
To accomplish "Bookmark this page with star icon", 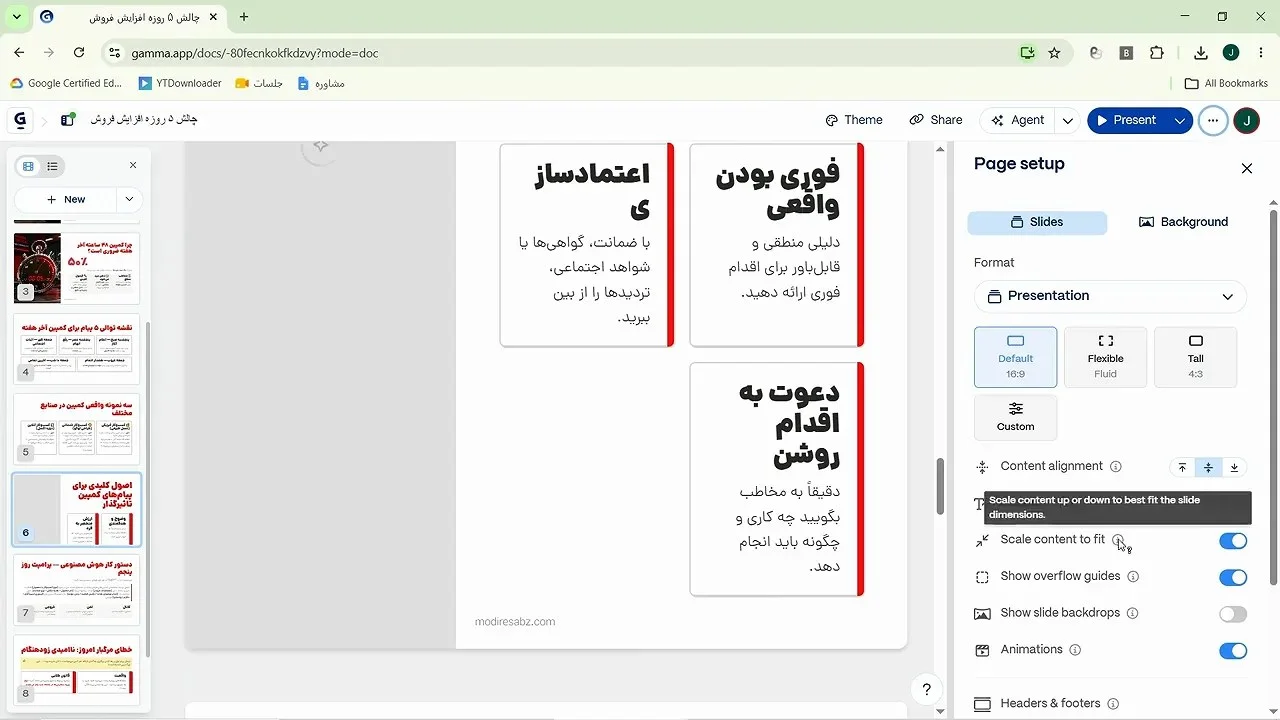I will (x=1054, y=53).
